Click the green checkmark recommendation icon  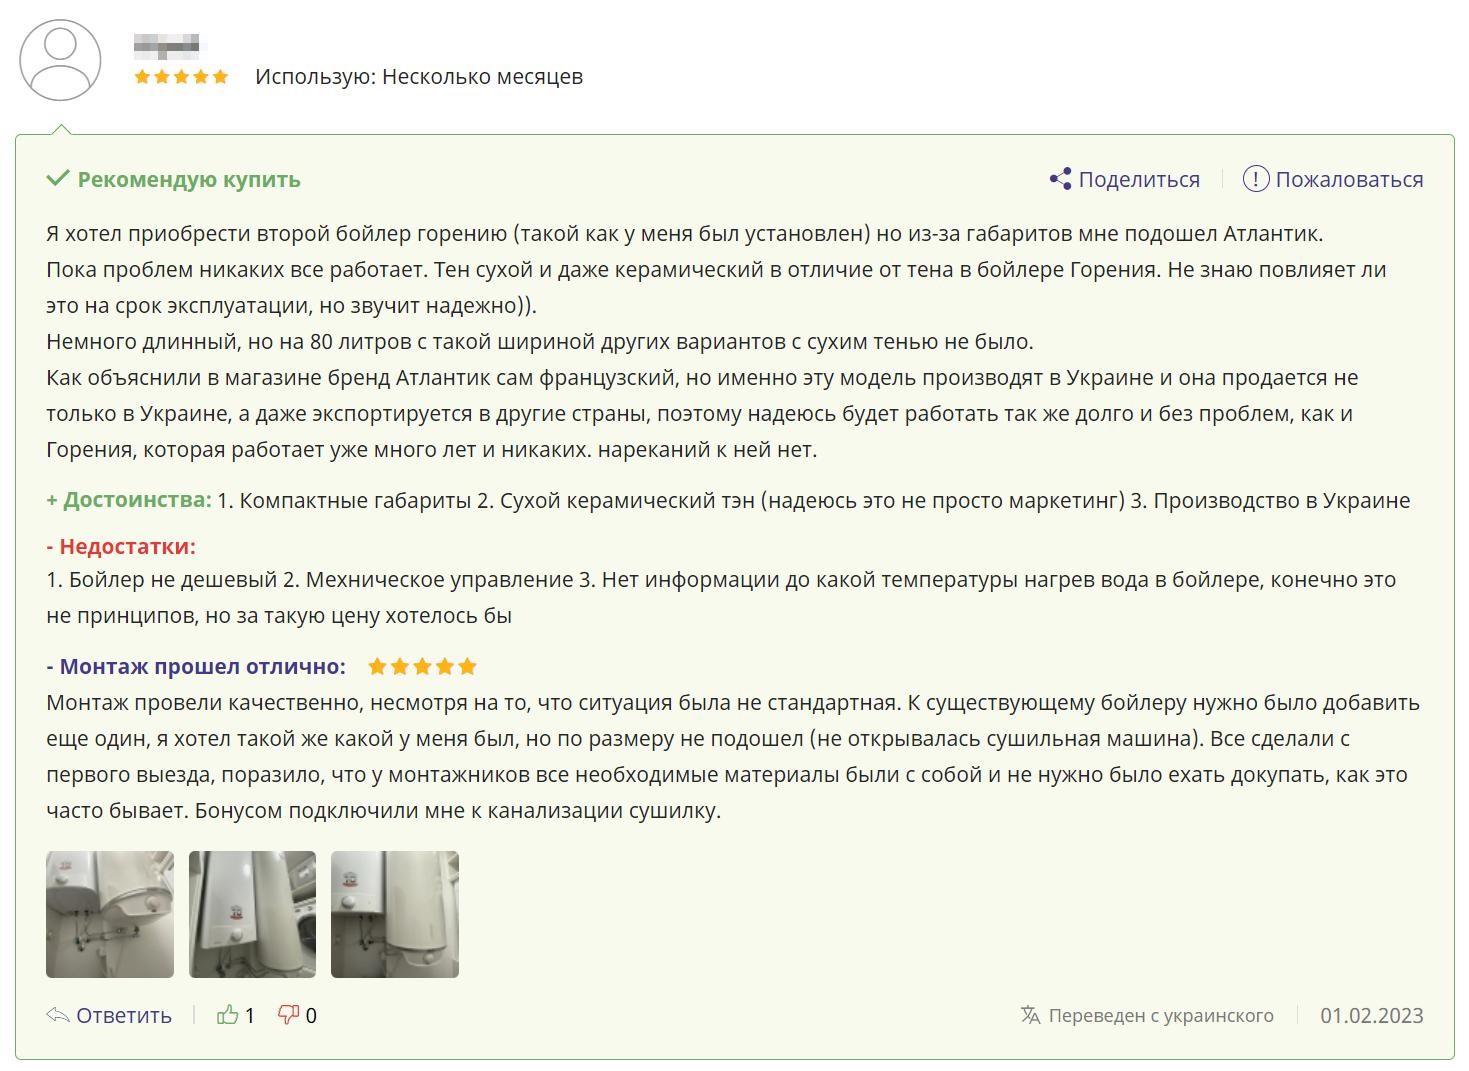[x=57, y=179]
